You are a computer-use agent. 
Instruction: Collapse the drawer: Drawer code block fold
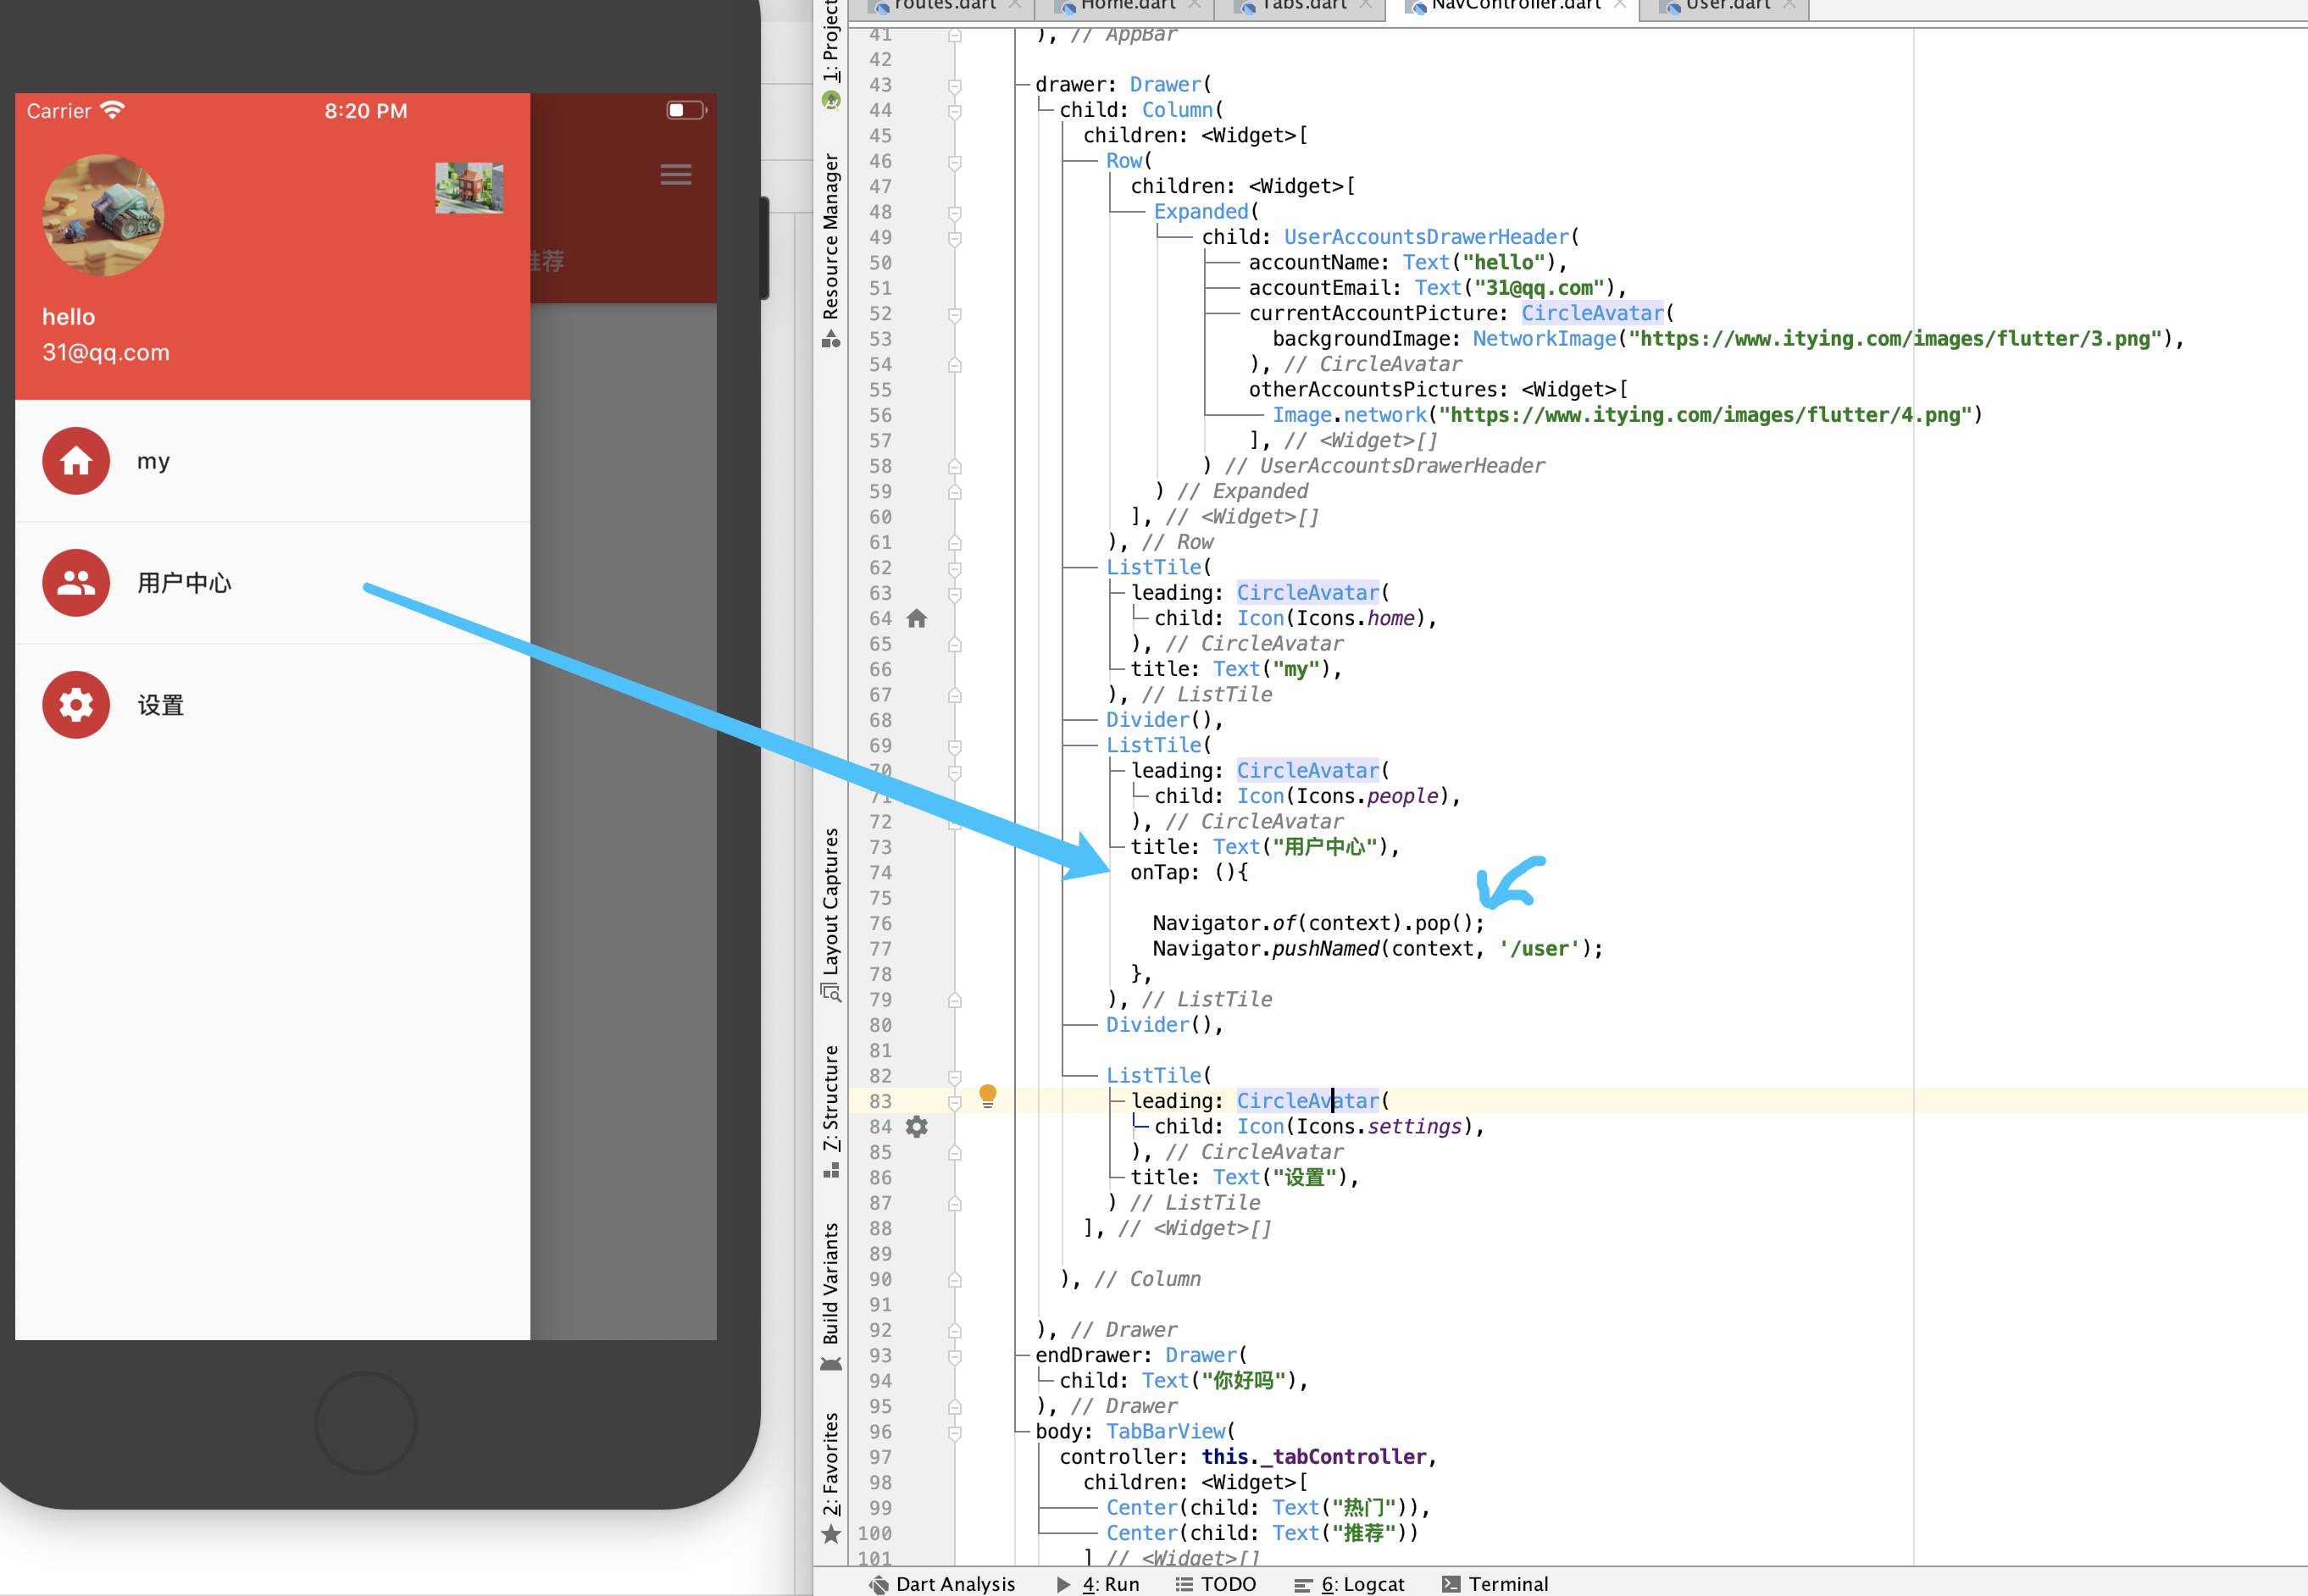(x=955, y=85)
